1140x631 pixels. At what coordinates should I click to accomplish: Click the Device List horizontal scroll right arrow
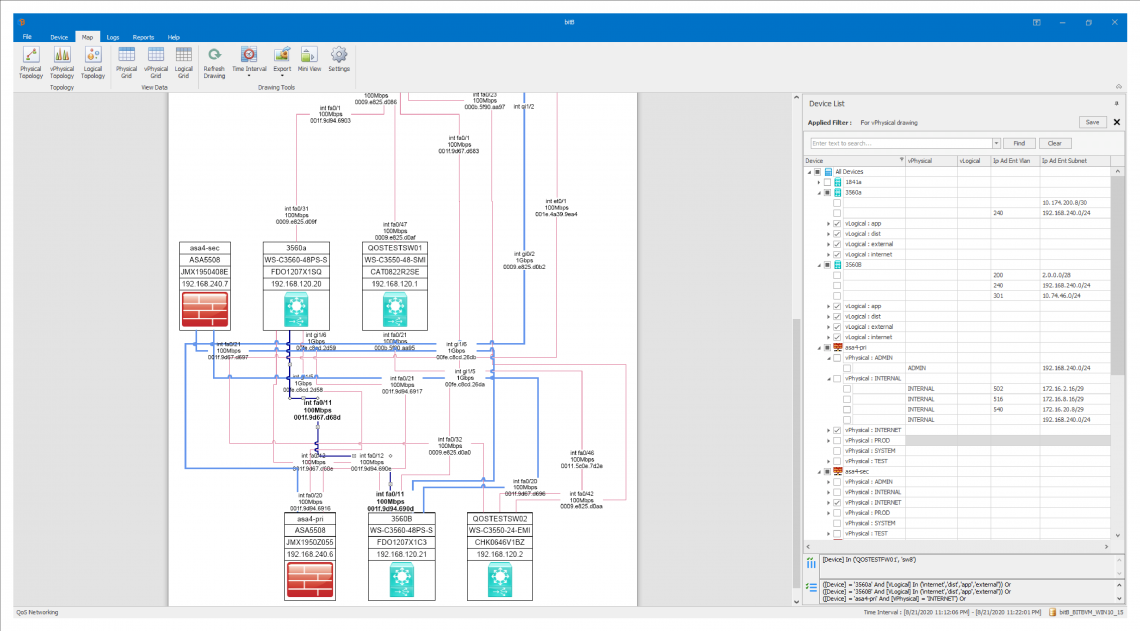(1107, 547)
